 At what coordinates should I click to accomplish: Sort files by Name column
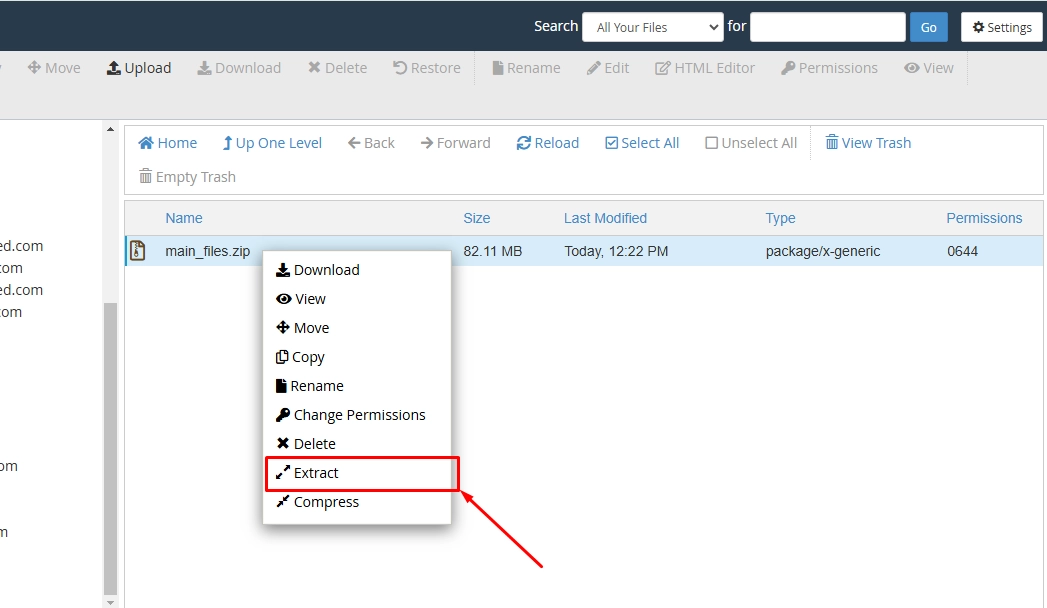coord(184,218)
